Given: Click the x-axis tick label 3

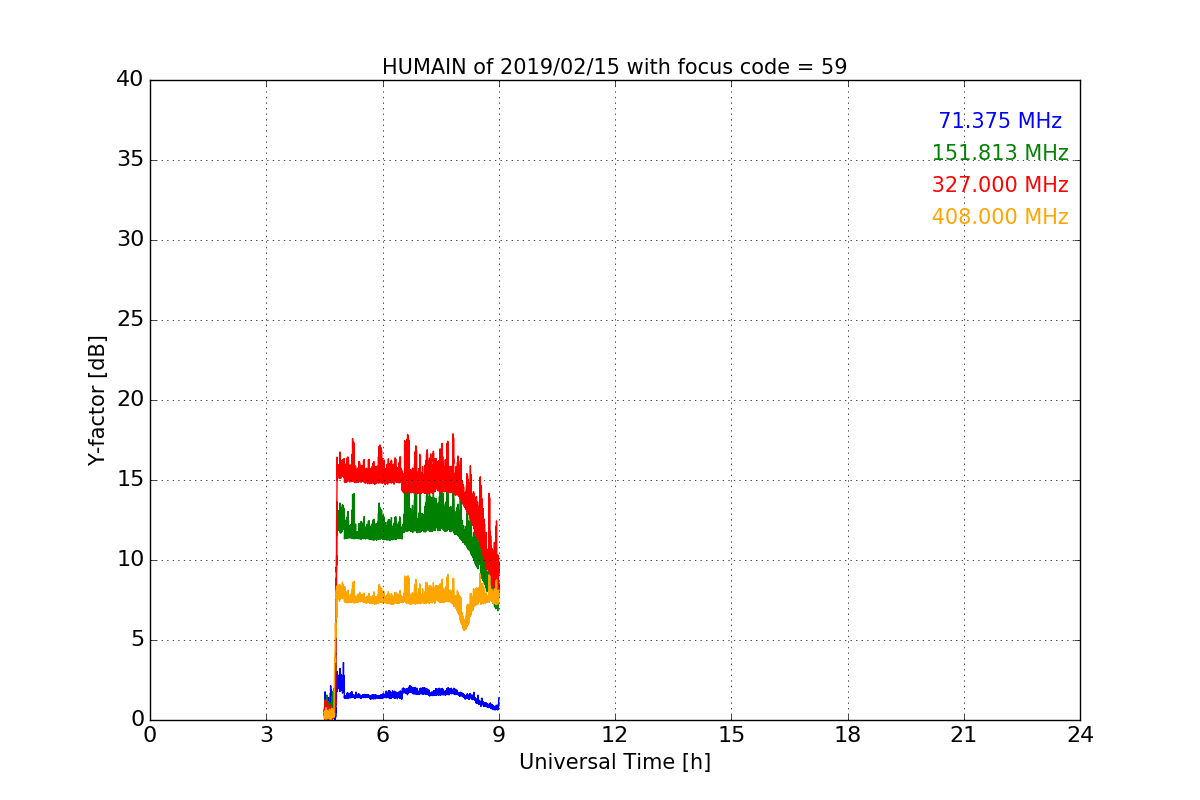Looking at the screenshot, I should [266, 735].
